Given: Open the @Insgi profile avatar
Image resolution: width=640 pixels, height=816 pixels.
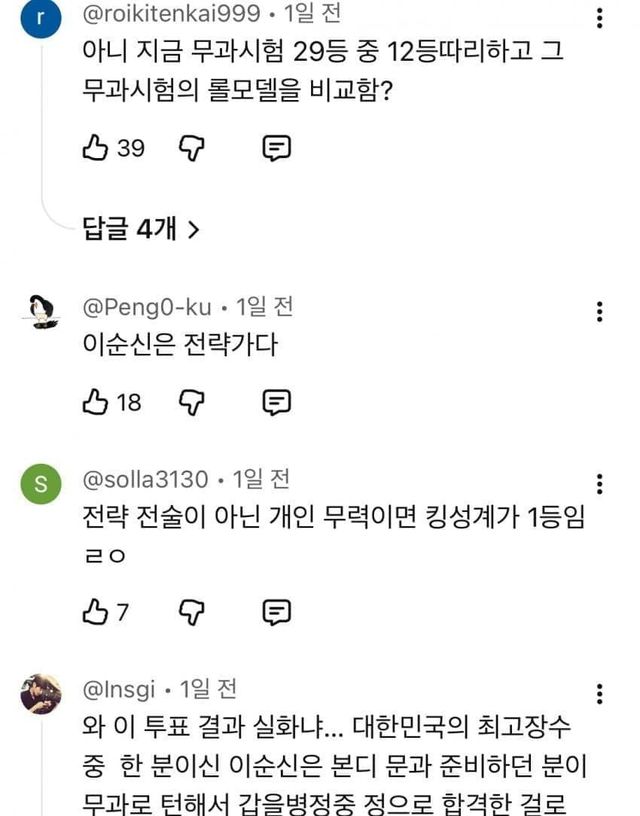Looking at the screenshot, I should pyautogui.click(x=40, y=694).
